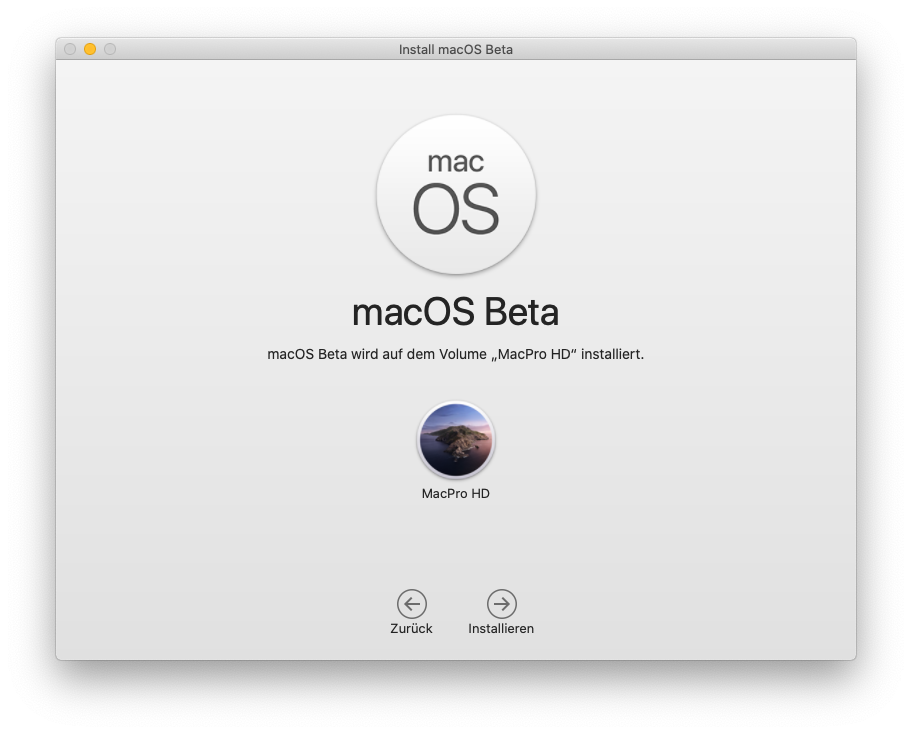Click the 'macOS Beta' heading text
Viewport: 912px width, 734px height.
tap(455, 312)
